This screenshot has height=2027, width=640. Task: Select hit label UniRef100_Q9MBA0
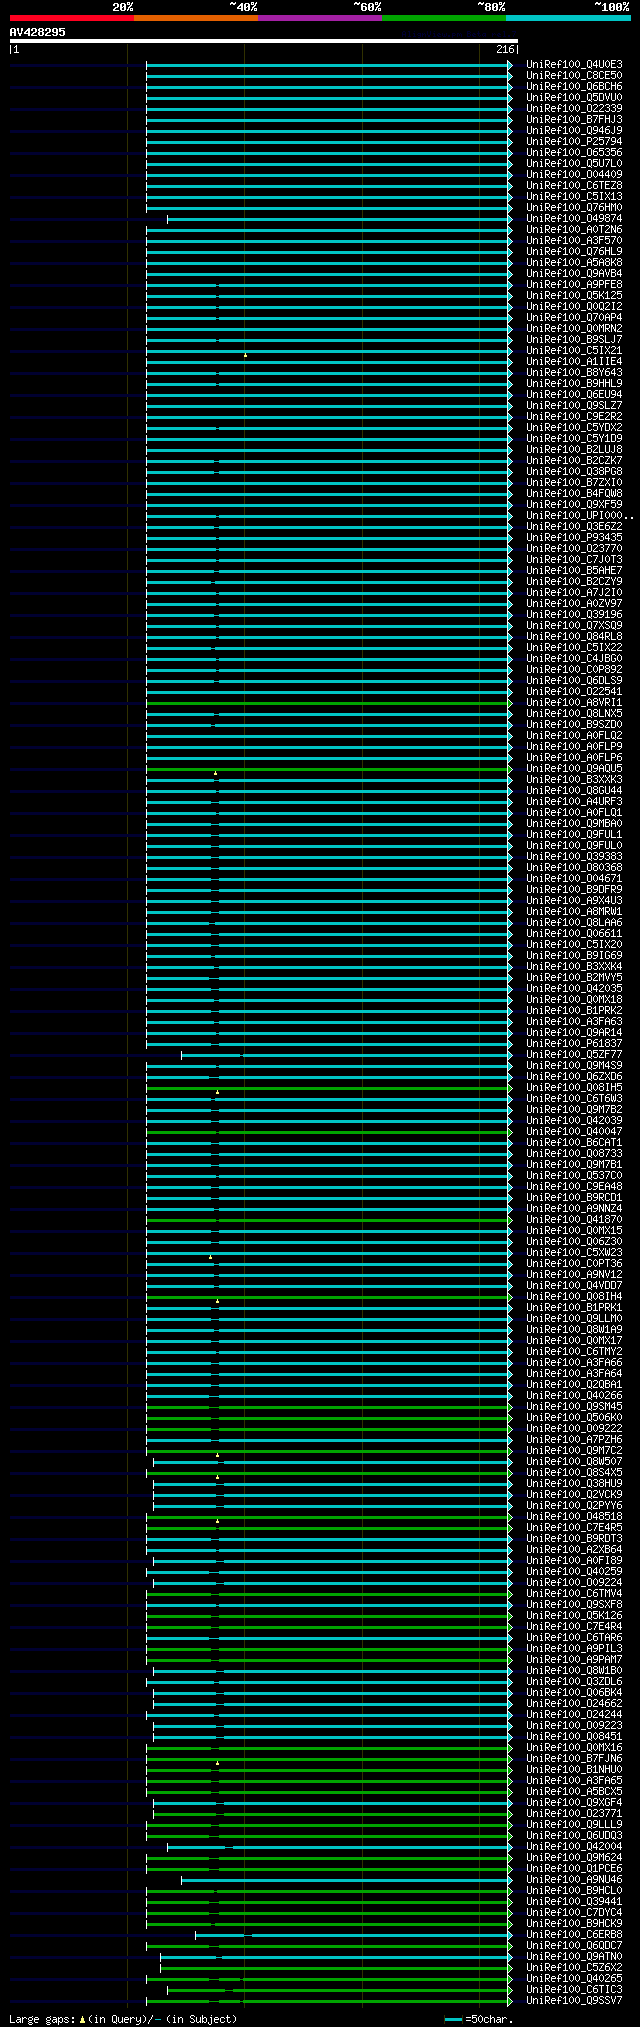point(574,823)
